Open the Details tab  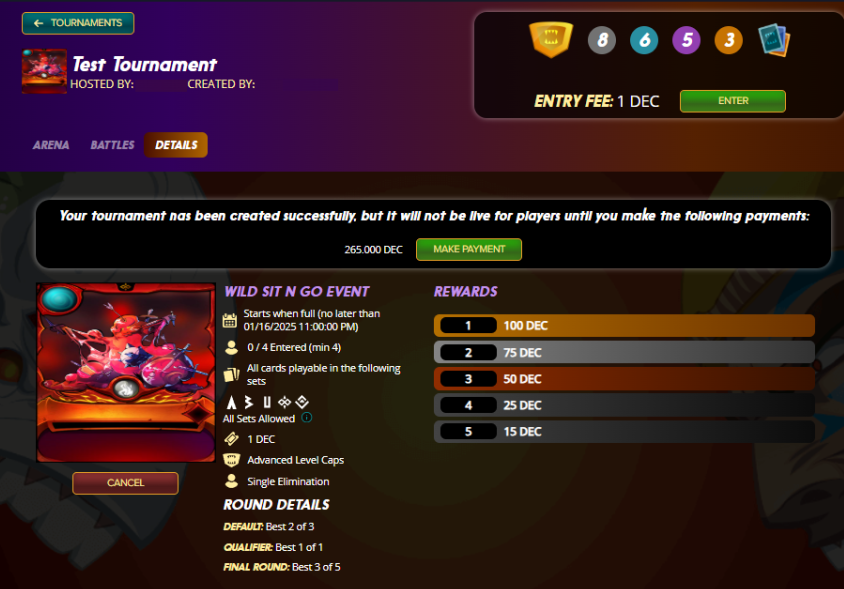click(x=176, y=145)
